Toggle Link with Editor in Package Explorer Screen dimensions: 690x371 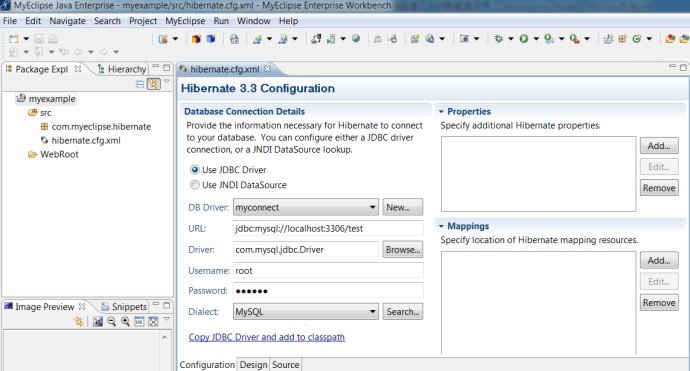point(154,84)
